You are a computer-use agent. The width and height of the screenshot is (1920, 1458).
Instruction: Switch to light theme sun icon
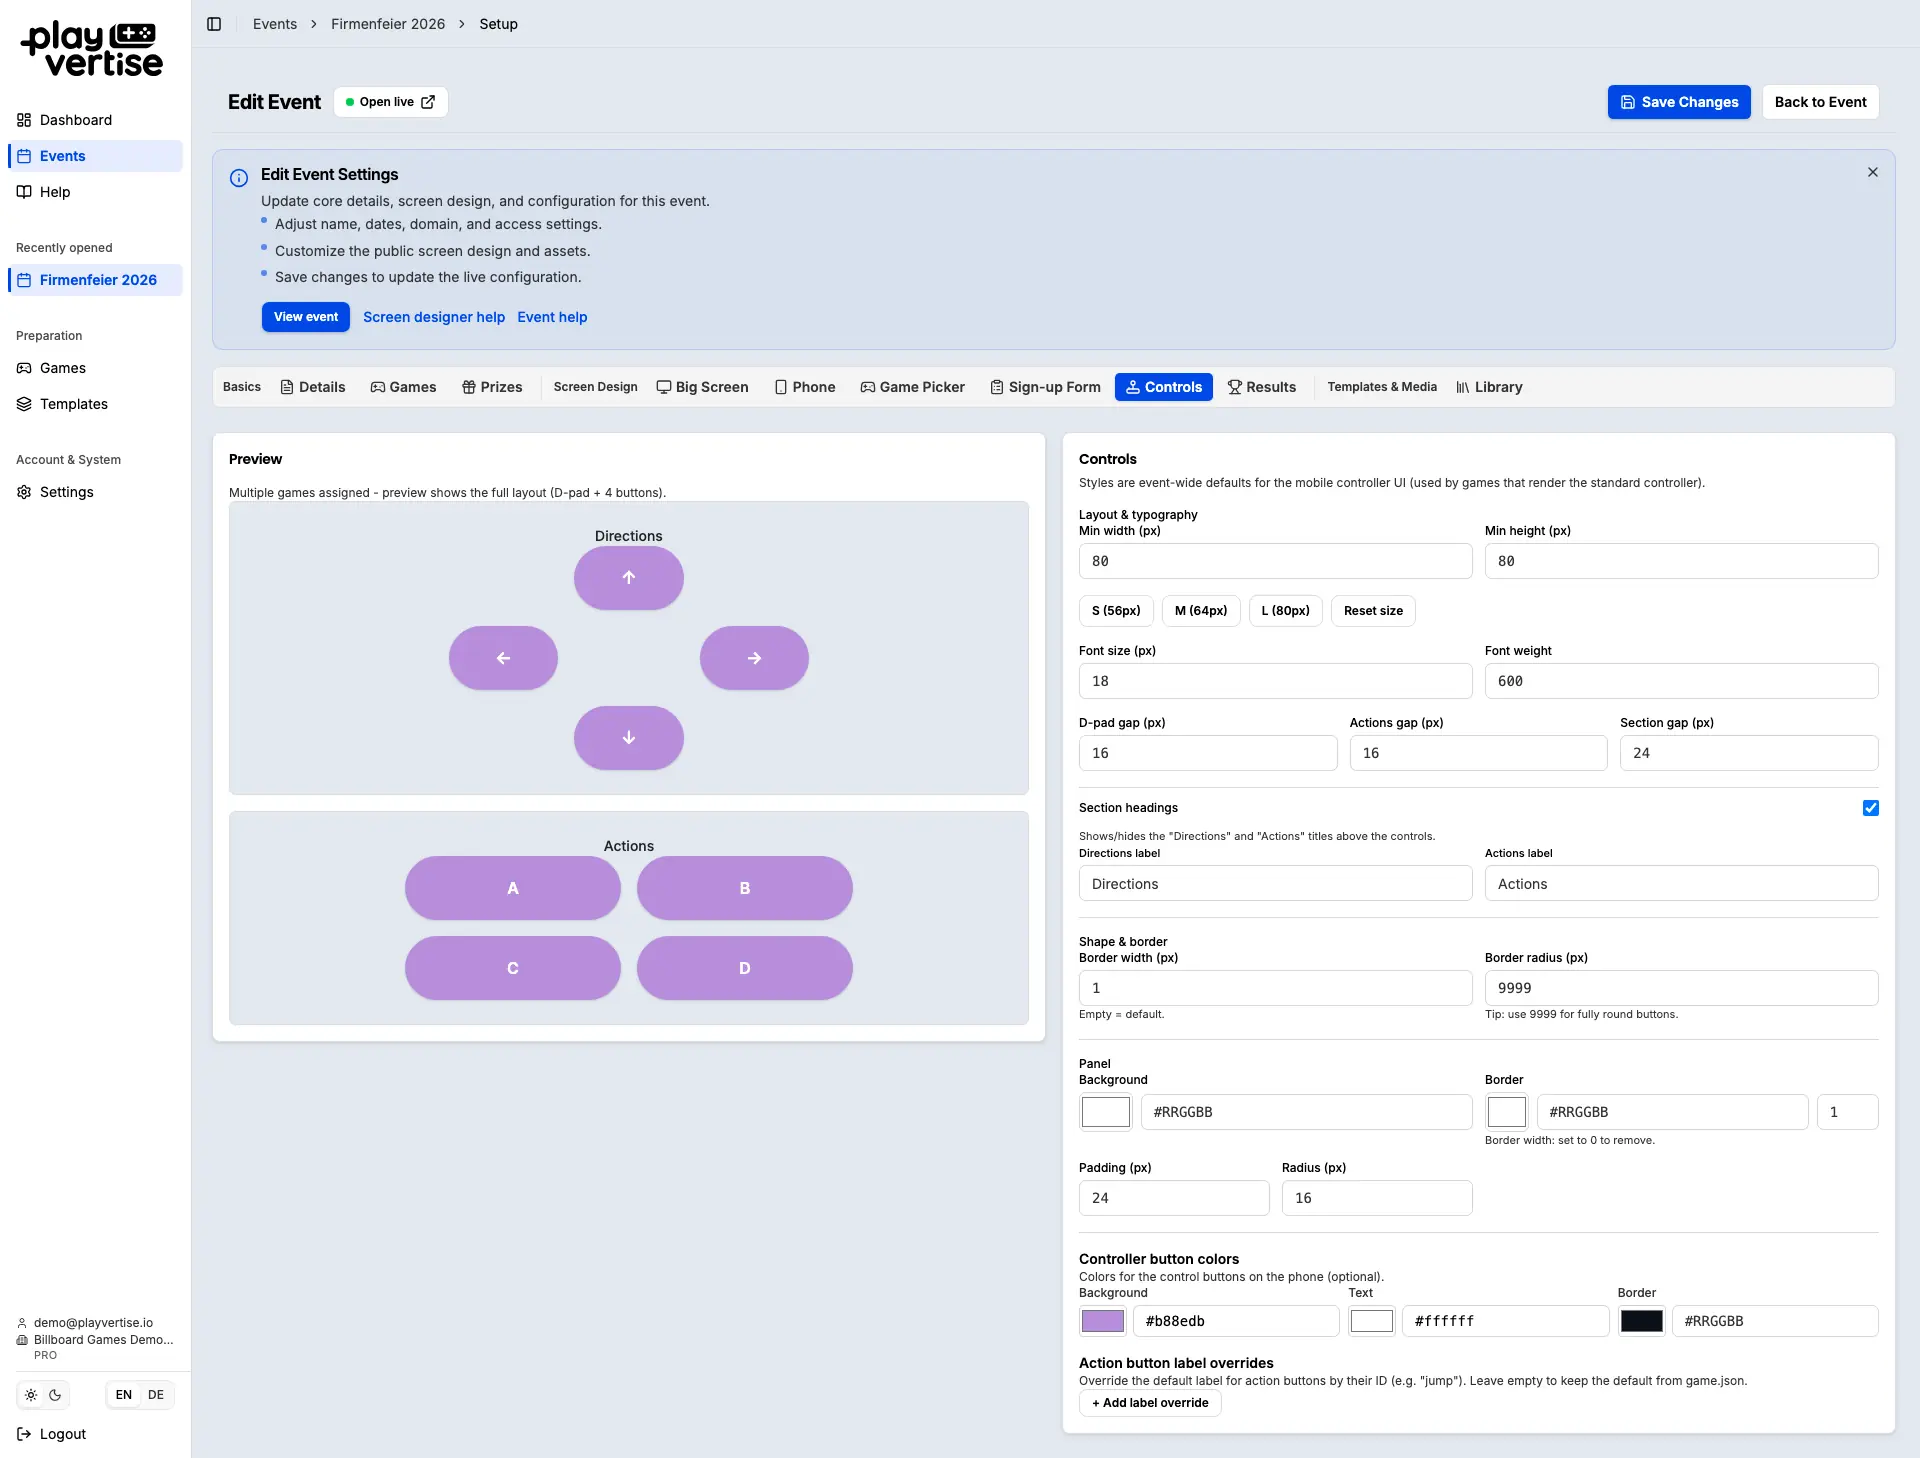31,1395
